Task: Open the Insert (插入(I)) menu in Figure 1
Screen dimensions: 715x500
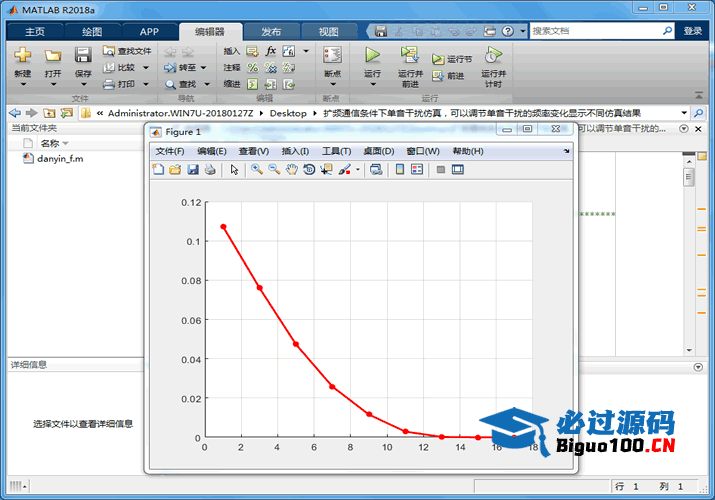Action: 295,151
